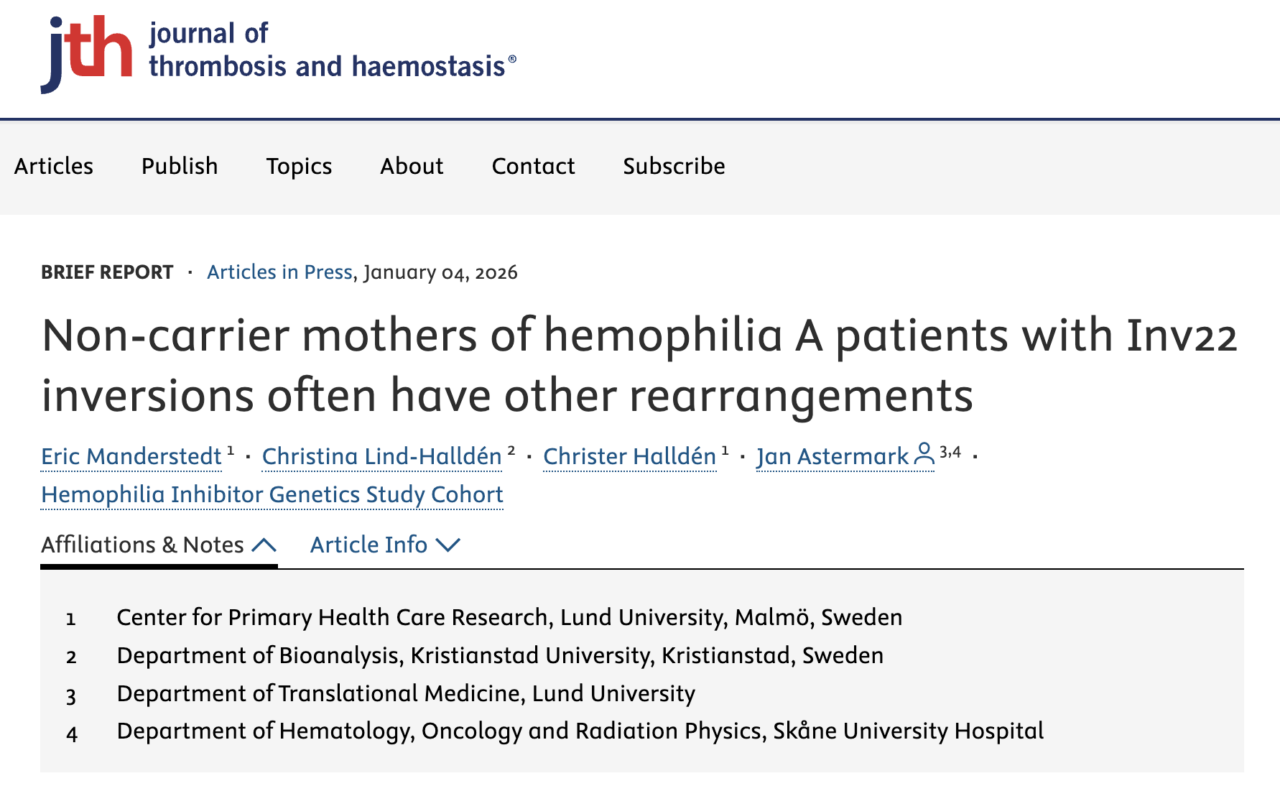The image size is (1280, 786).
Task: Collapse the Affiliations & Notes section
Action: tap(159, 545)
